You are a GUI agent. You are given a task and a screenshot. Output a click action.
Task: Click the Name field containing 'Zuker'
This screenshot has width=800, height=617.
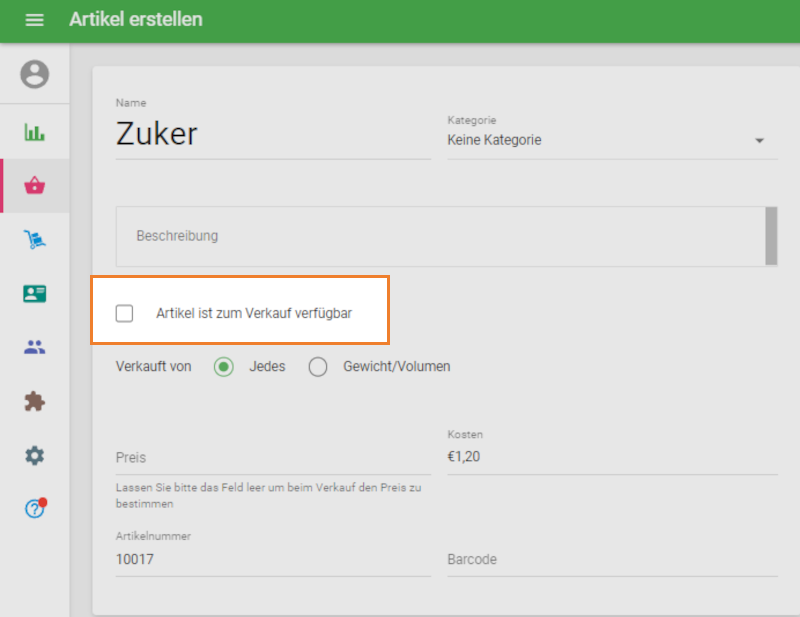(272, 135)
